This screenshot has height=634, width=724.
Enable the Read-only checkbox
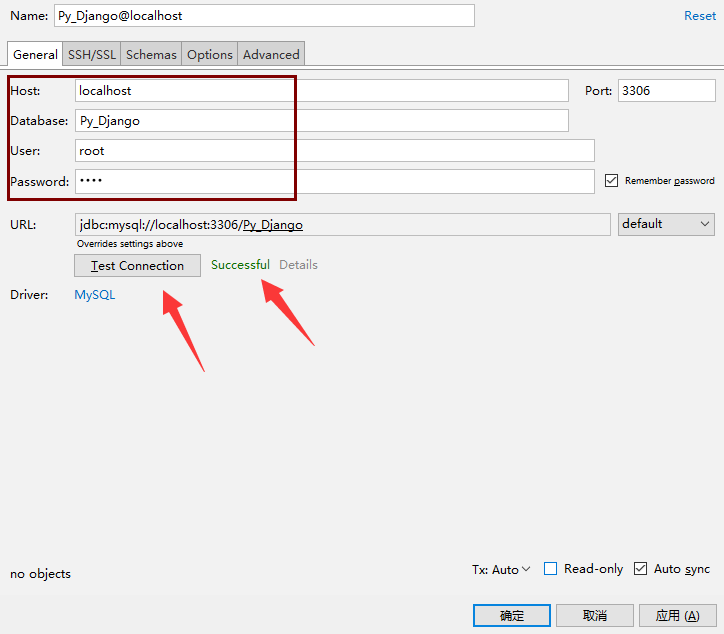click(550, 568)
